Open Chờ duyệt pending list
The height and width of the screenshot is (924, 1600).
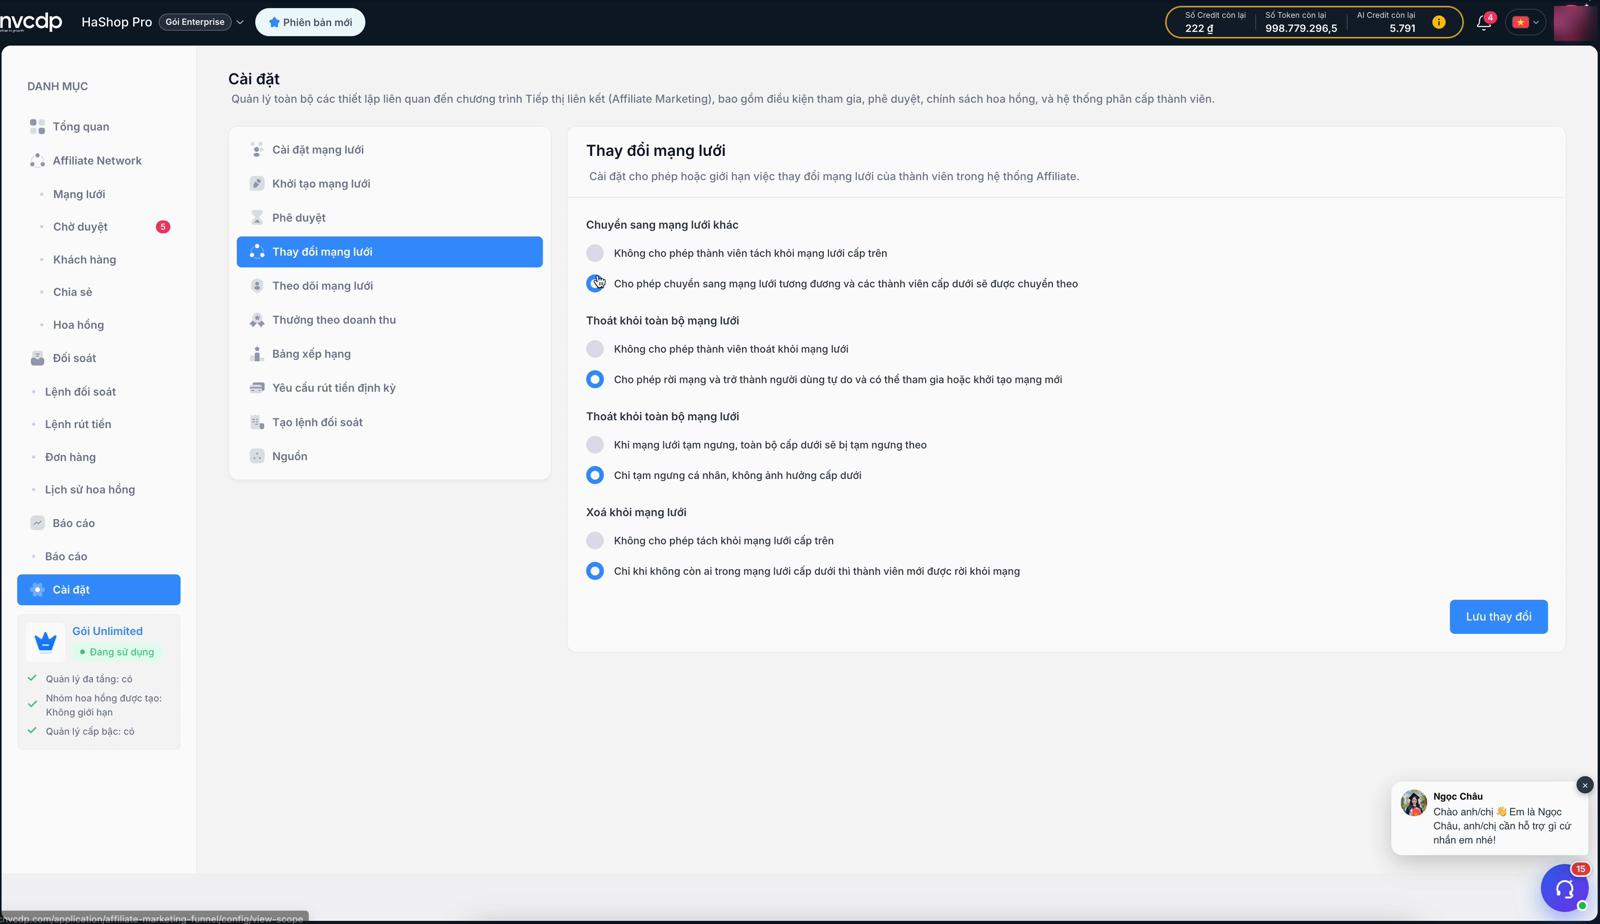(80, 227)
